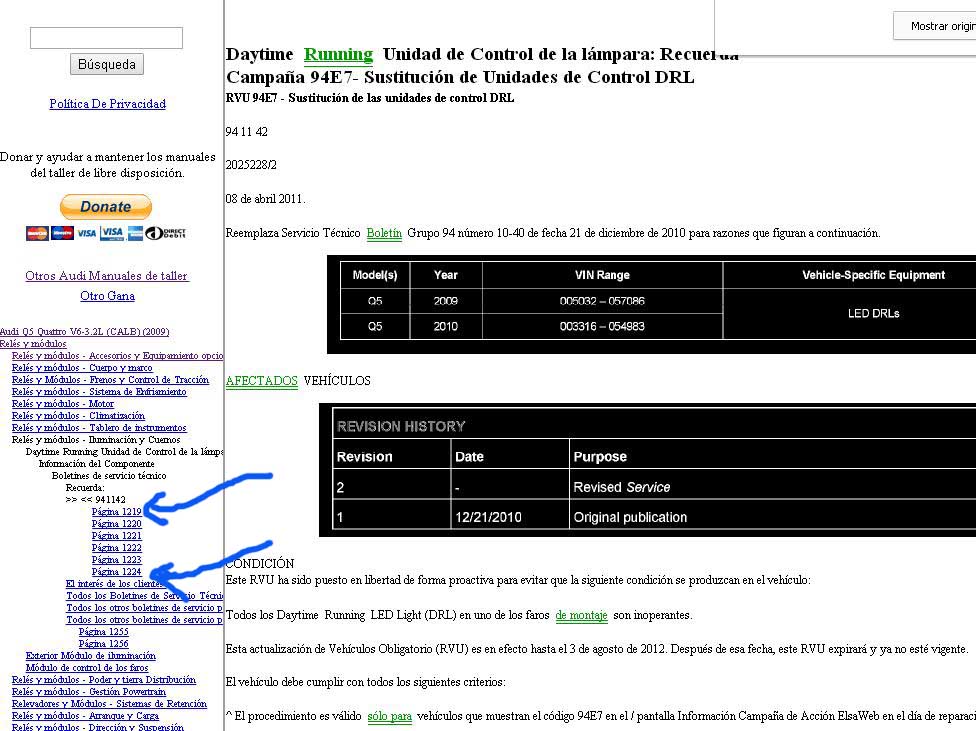Image resolution: width=976 pixels, height=731 pixels.
Task: Select Daytime Running Unidad de Control tree entry
Action: pyautogui.click(x=124, y=451)
